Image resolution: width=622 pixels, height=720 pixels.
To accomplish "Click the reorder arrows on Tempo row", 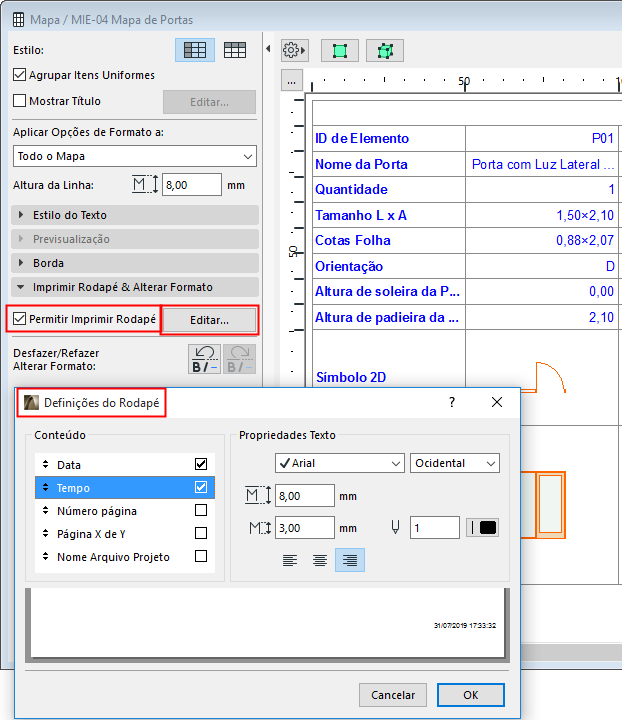I will 45,487.
